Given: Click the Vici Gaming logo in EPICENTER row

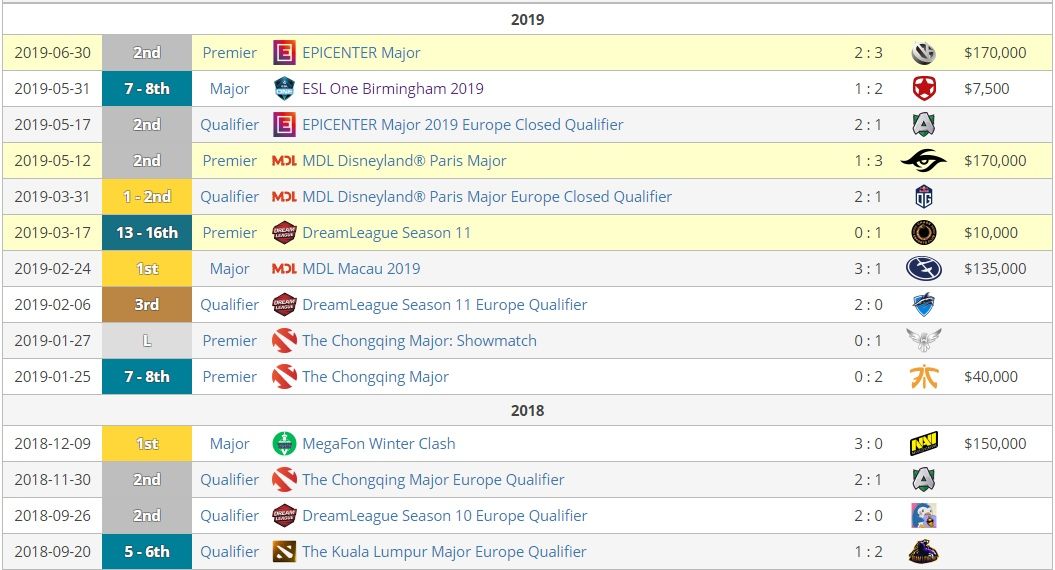Looking at the screenshot, I should 924,52.
